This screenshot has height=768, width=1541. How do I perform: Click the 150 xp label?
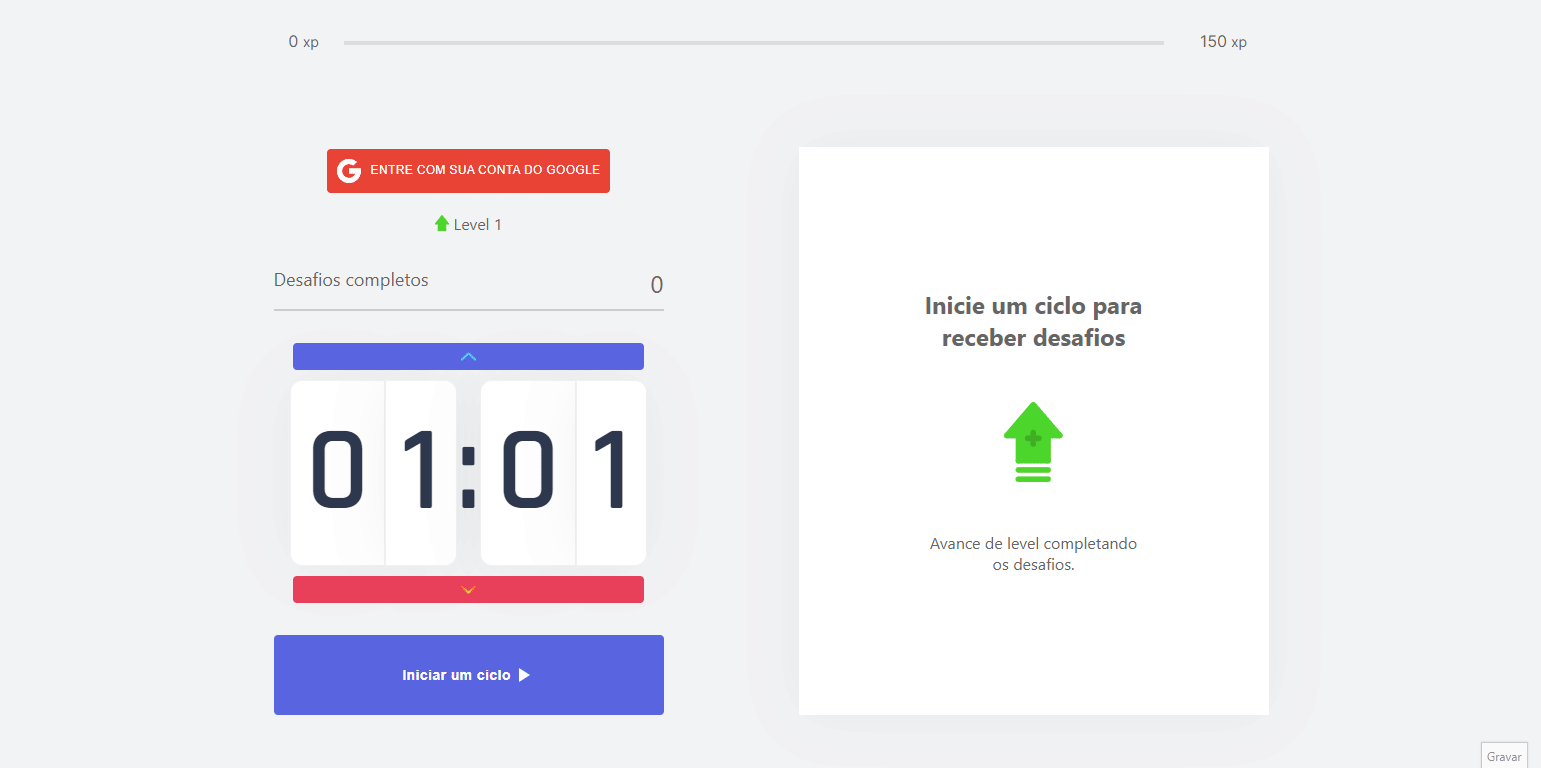[x=1223, y=42]
